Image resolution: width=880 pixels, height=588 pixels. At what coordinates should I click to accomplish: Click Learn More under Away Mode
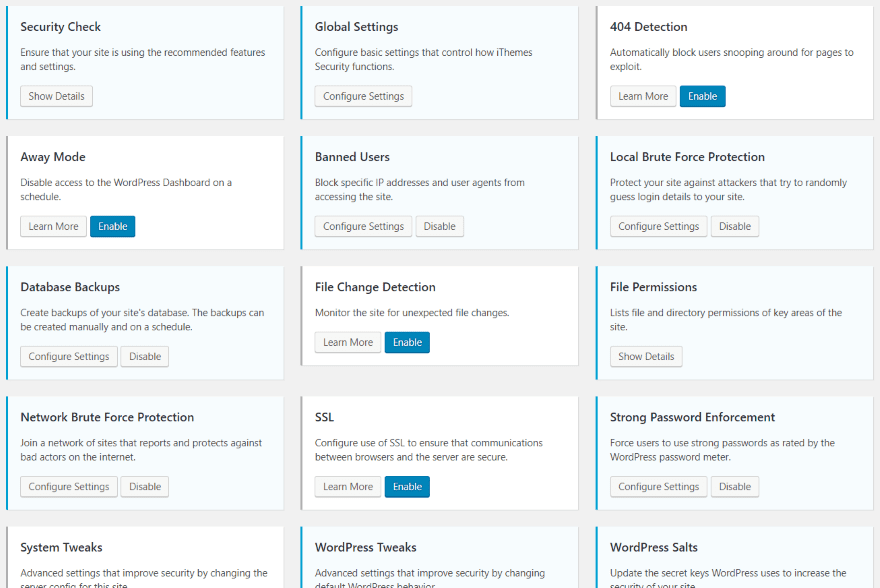pyautogui.click(x=53, y=226)
